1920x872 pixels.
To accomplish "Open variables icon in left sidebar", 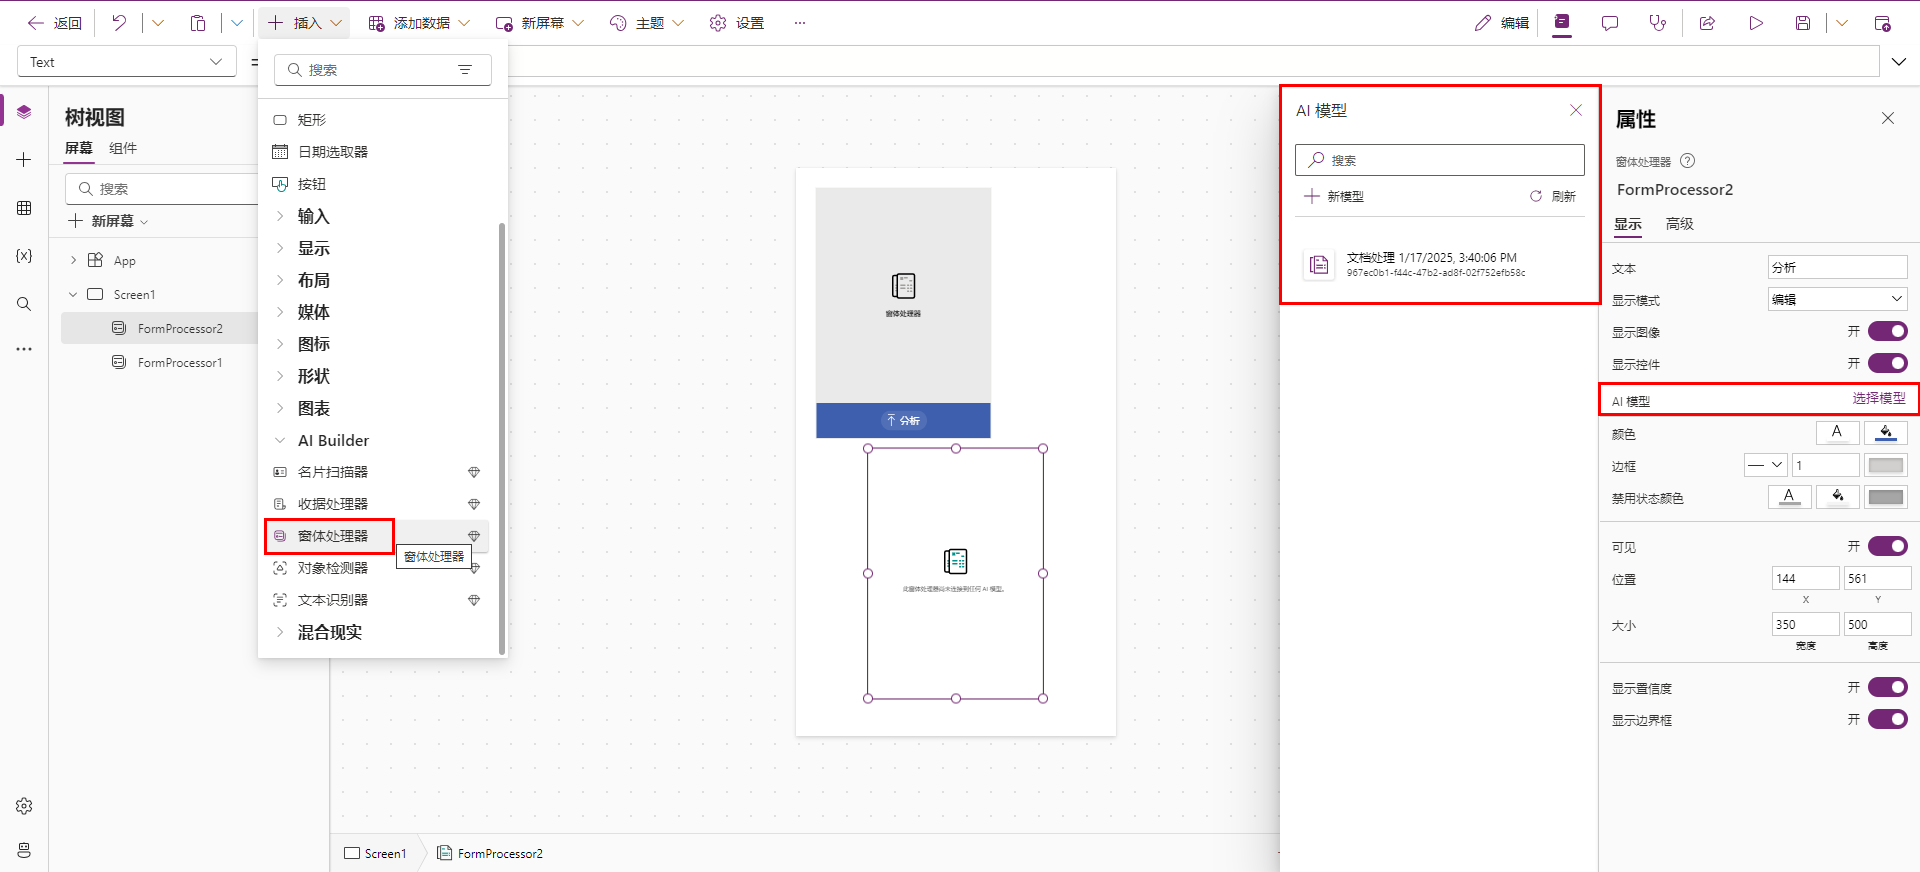I will pyautogui.click(x=24, y=256).
